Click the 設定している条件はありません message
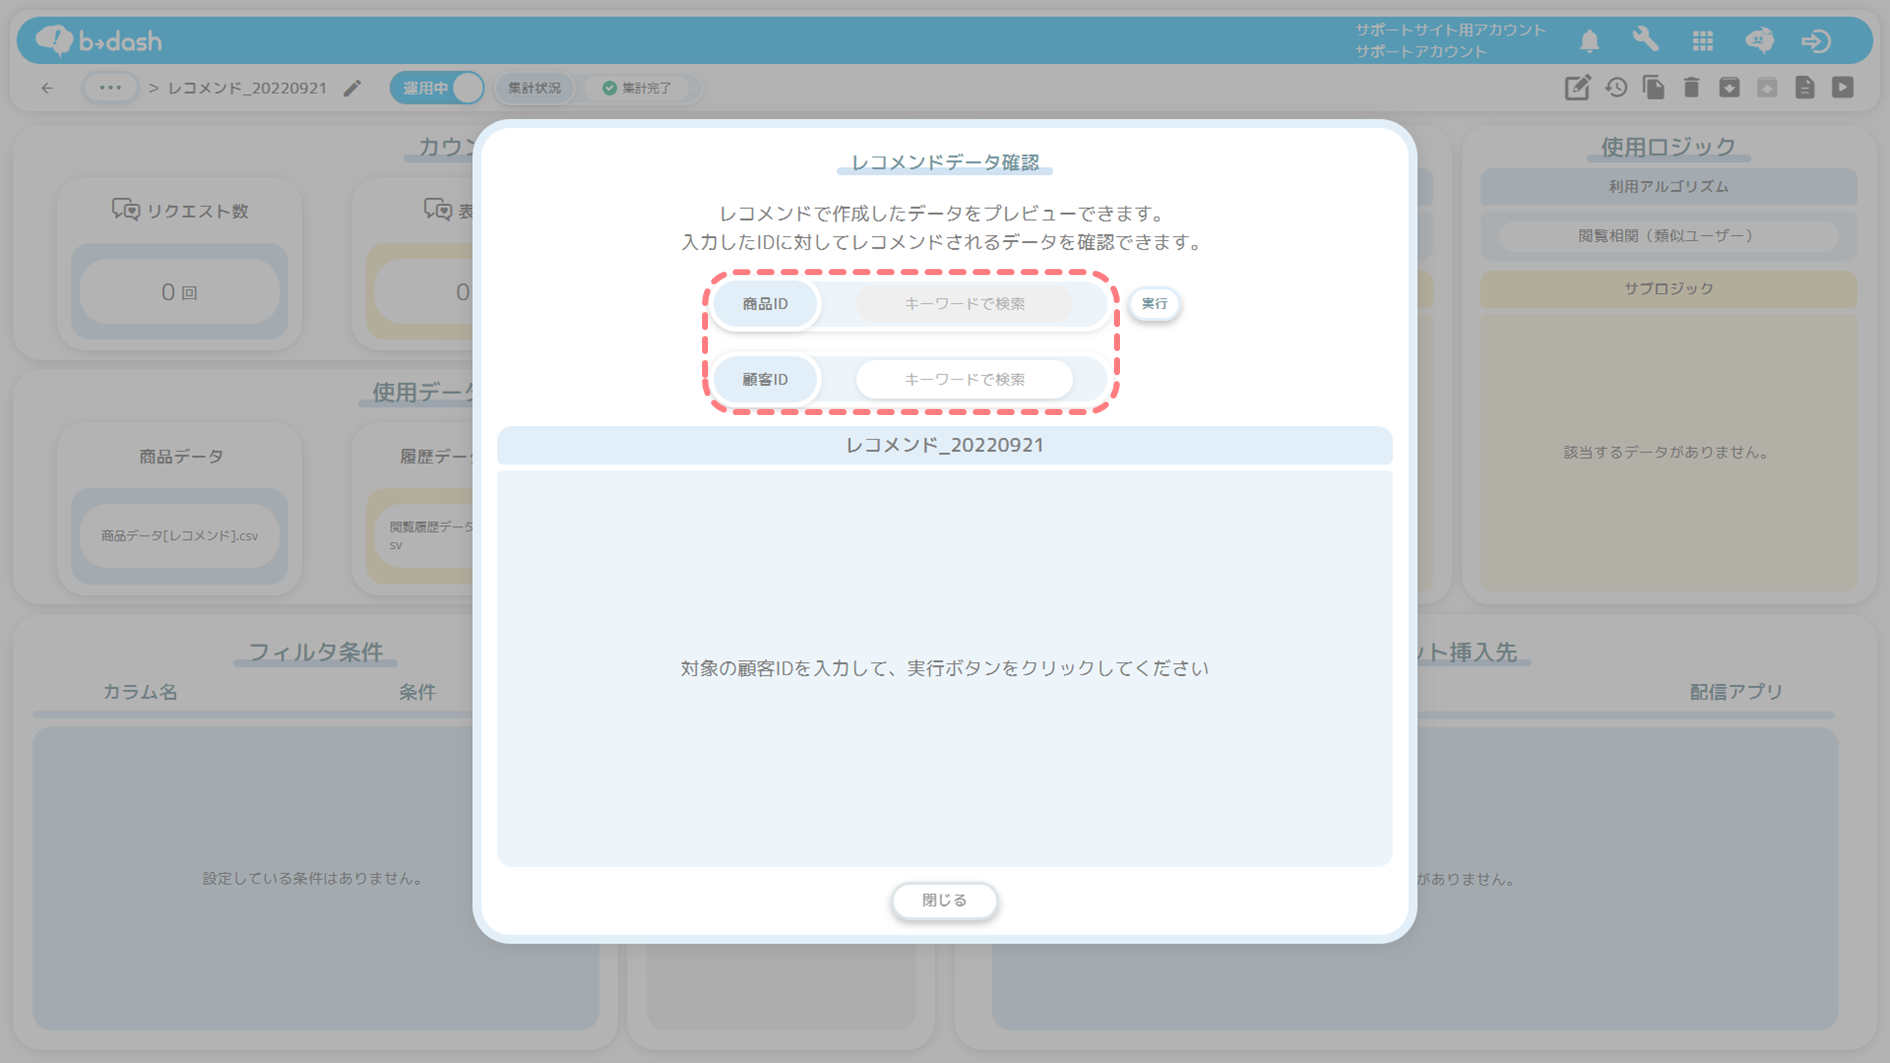The width and height of the screenshot is (1890, 1063). (x=314, y=878)
